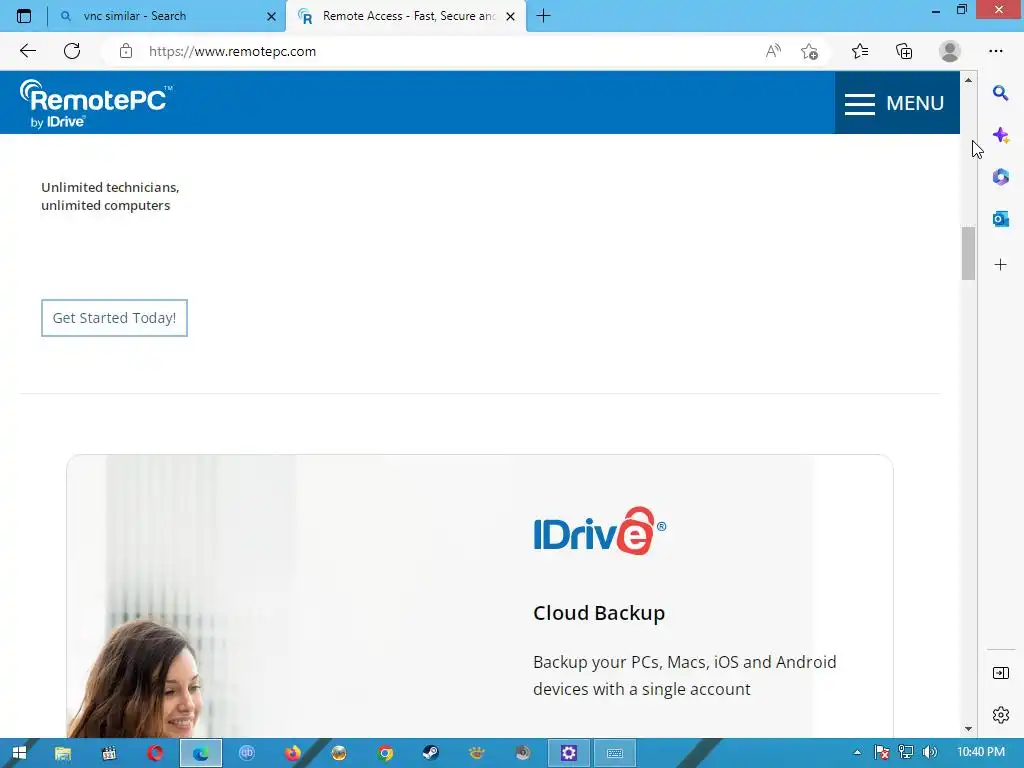Image resolution: width=1024 pixels, height=768 pixels.
Task: Open the Copilot sparkle sidebar icon
Action: pos(1000,136)
